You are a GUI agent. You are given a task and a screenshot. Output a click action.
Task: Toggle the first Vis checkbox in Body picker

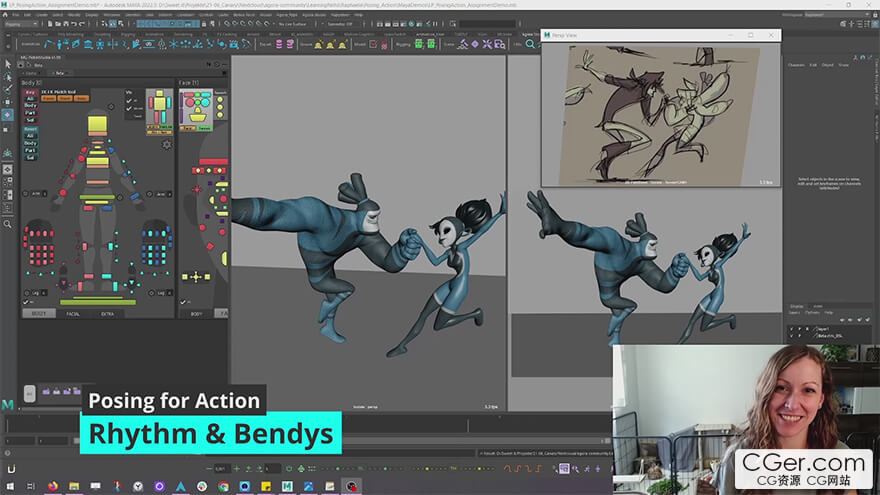tap(128, 101)
